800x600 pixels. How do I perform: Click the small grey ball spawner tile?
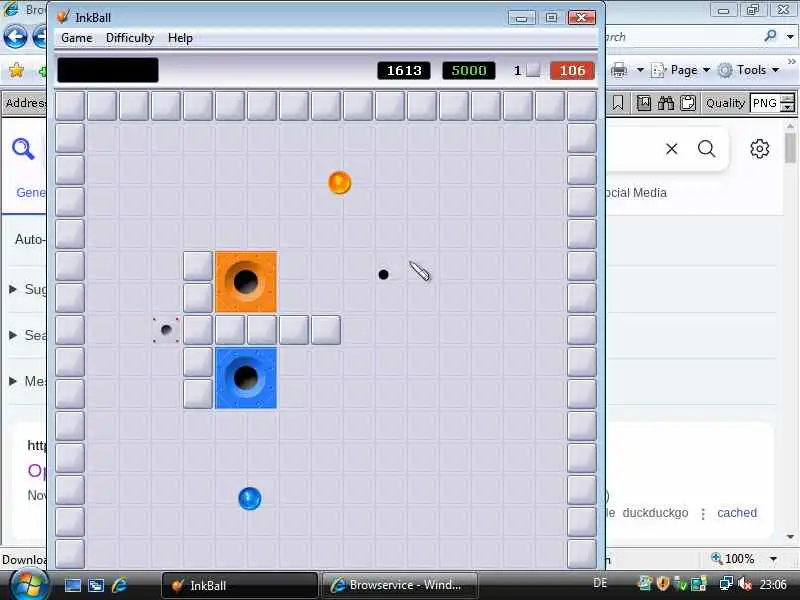click(166, 330)
